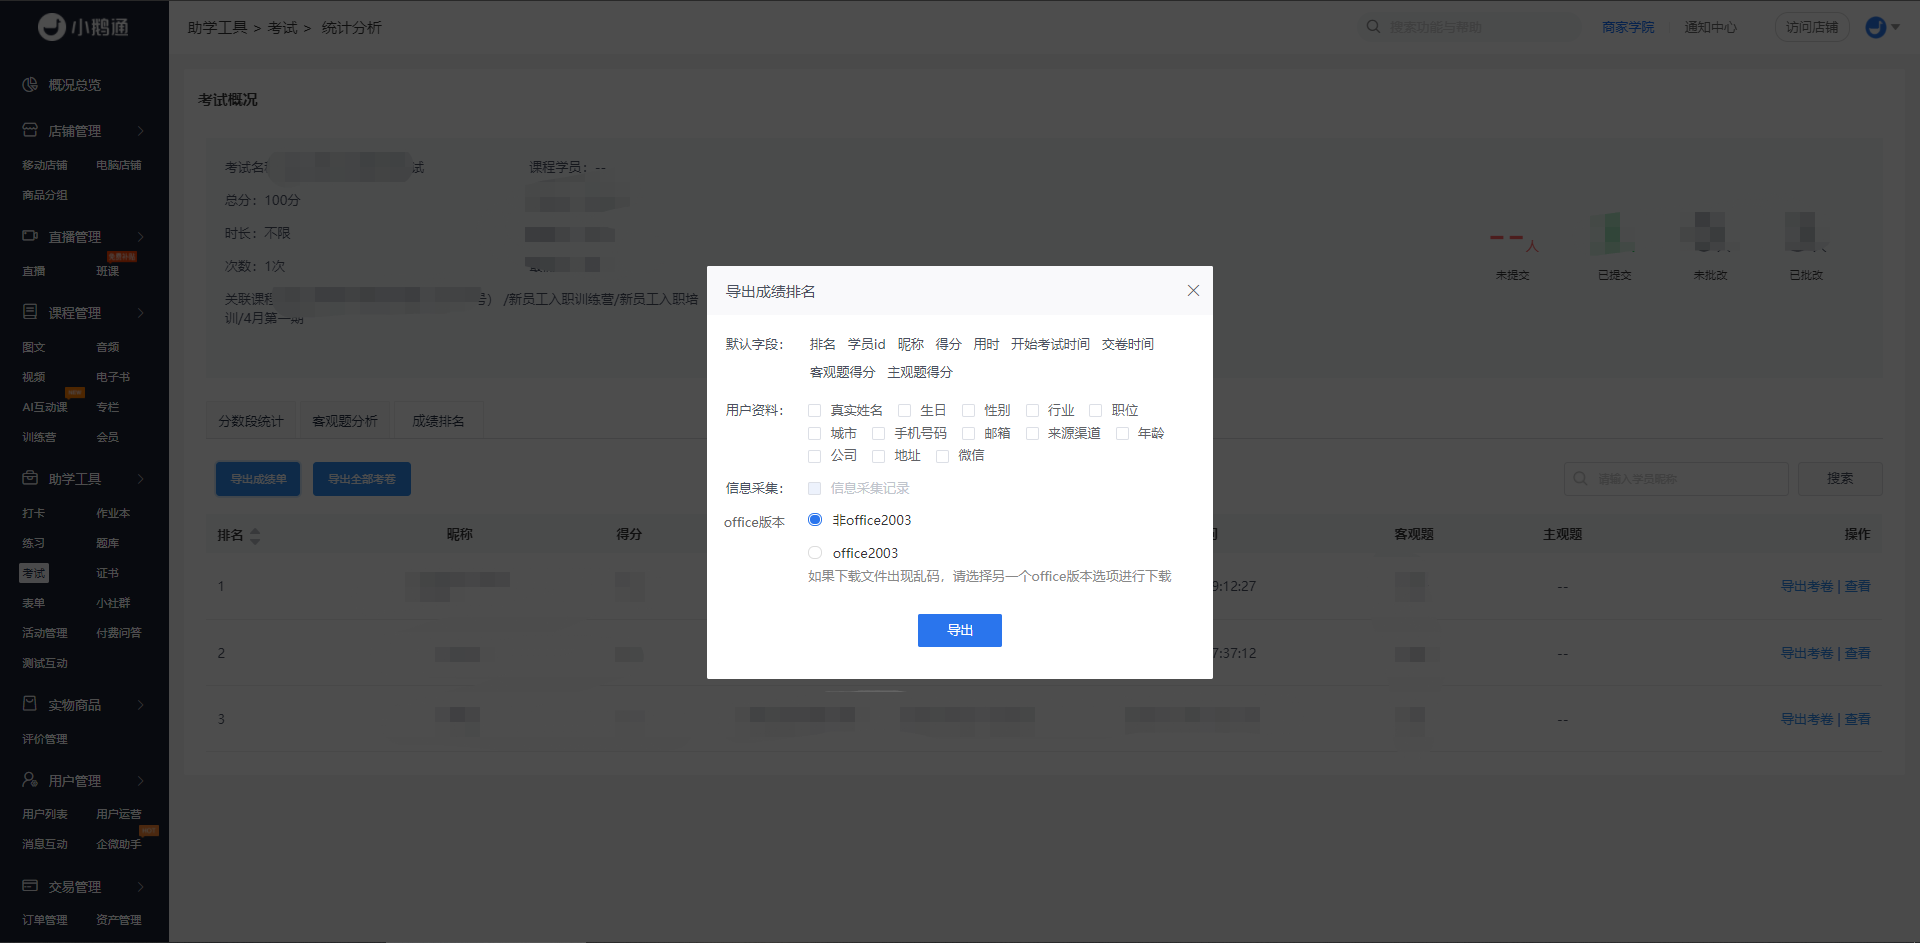
Task: Click the 直播管理 sidebar icon
Action: click(30, 236)
